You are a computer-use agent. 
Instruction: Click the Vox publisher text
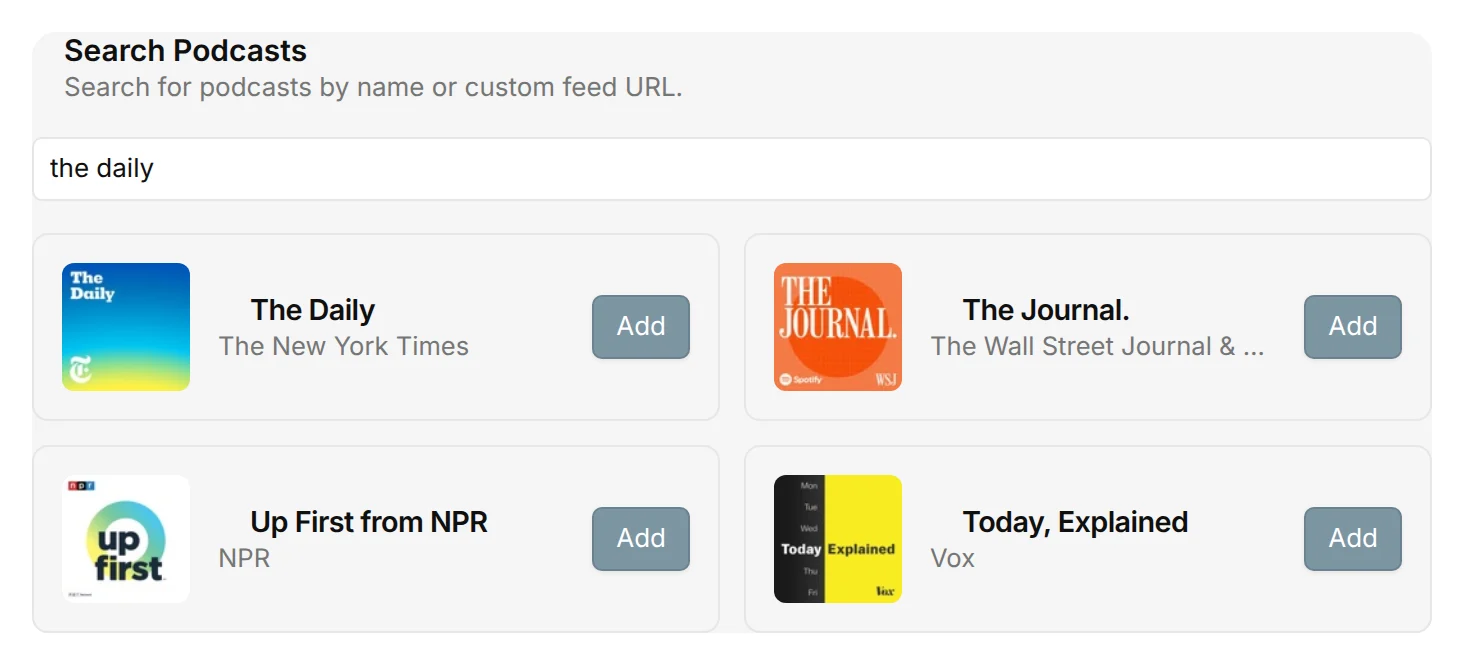pos(953,558)
